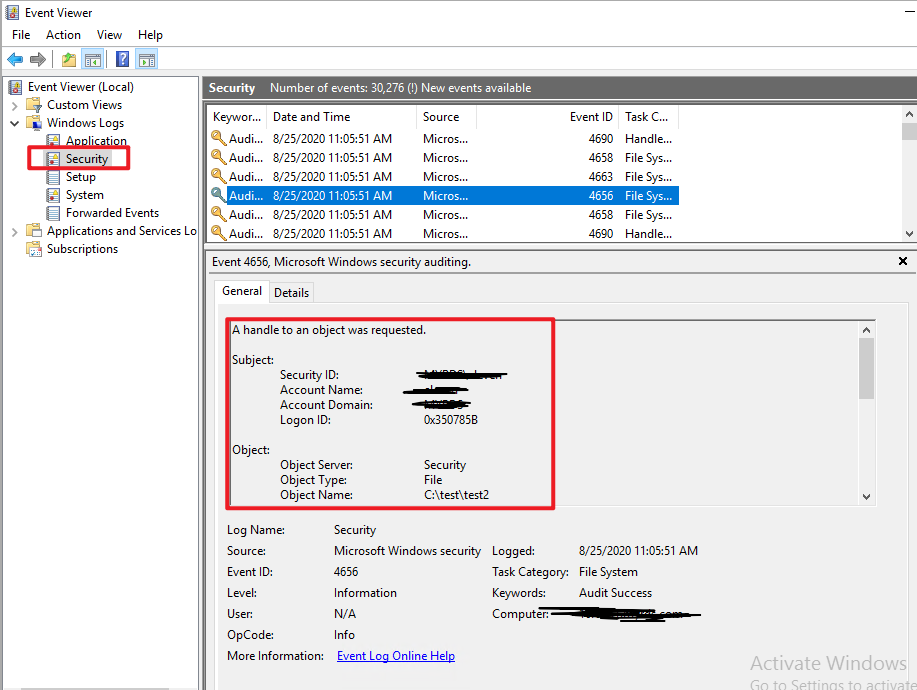Click the Task Category value File System

pos(608,572)
